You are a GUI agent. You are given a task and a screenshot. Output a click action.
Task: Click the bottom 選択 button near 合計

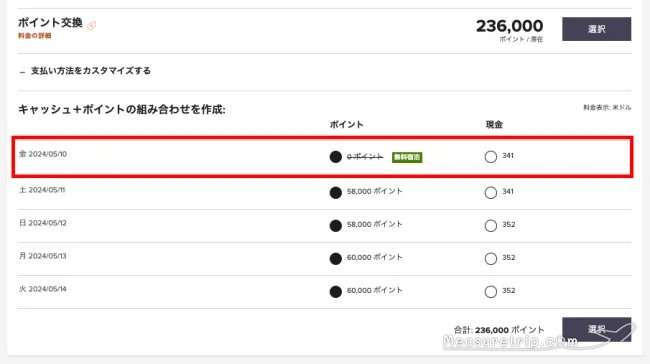point(597,330)
